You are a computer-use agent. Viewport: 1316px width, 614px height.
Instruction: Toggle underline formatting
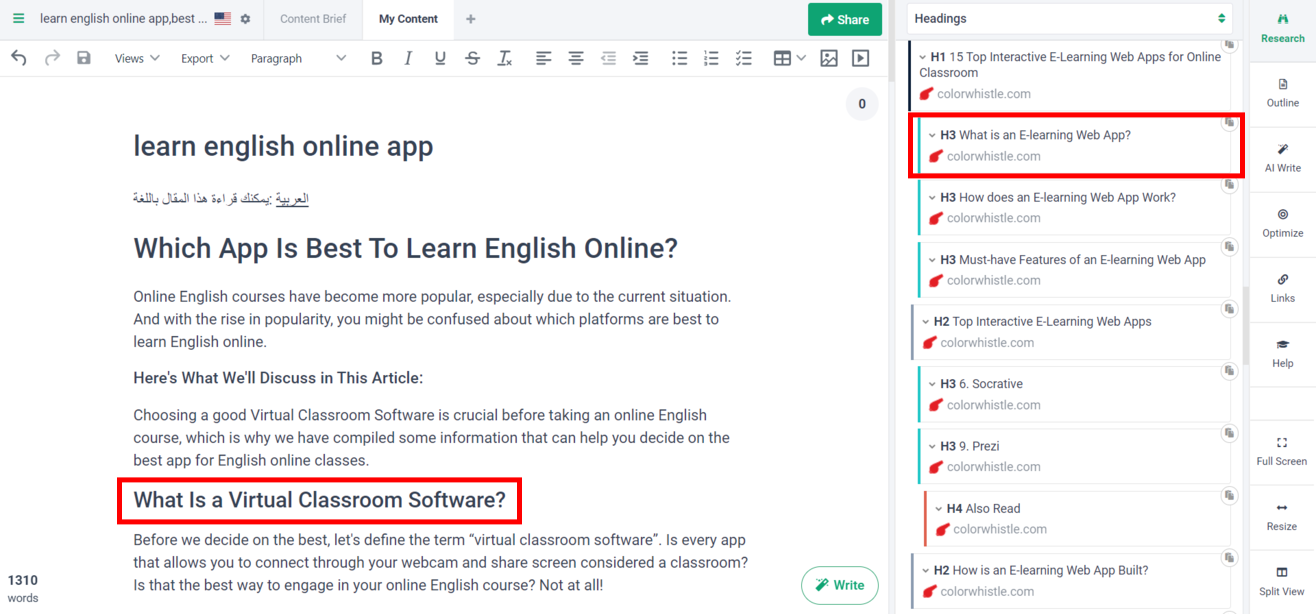(x=440, y=58)
